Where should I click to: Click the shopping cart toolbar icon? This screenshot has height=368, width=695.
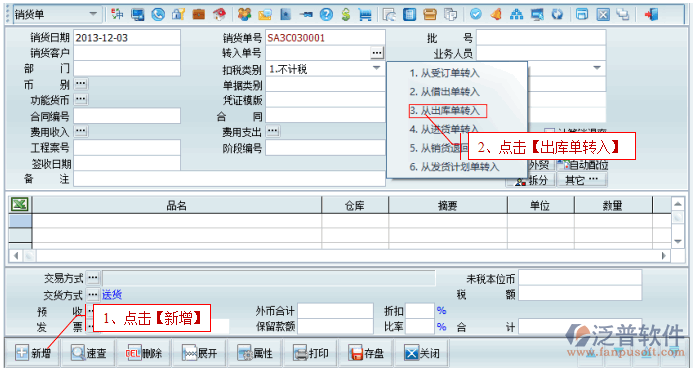coord(365,15)
